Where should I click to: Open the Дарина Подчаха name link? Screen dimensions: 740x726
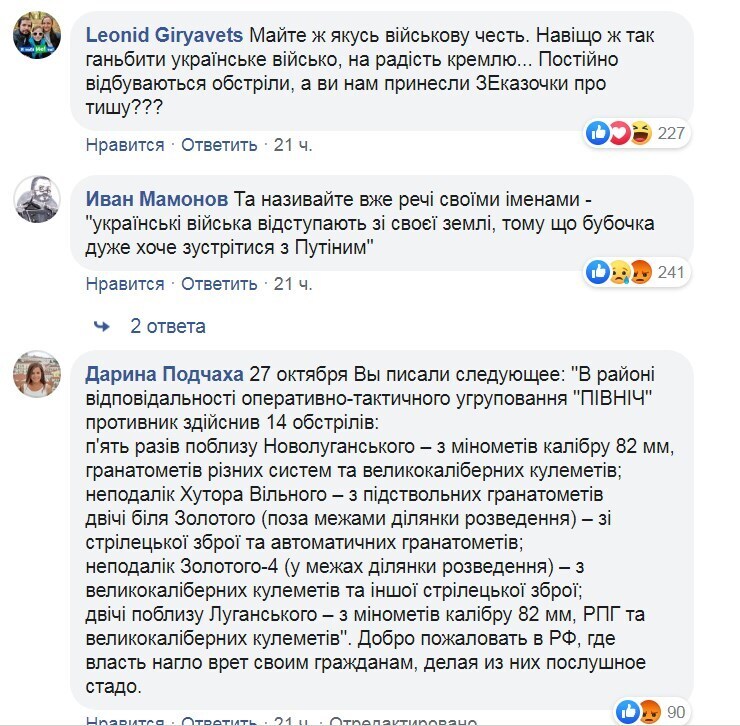[164, 373]
